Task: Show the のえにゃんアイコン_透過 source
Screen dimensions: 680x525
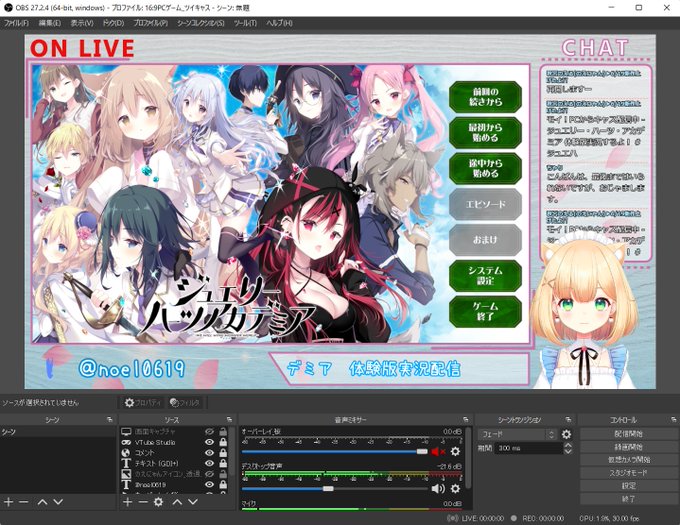Action: (x=209, y=474)
